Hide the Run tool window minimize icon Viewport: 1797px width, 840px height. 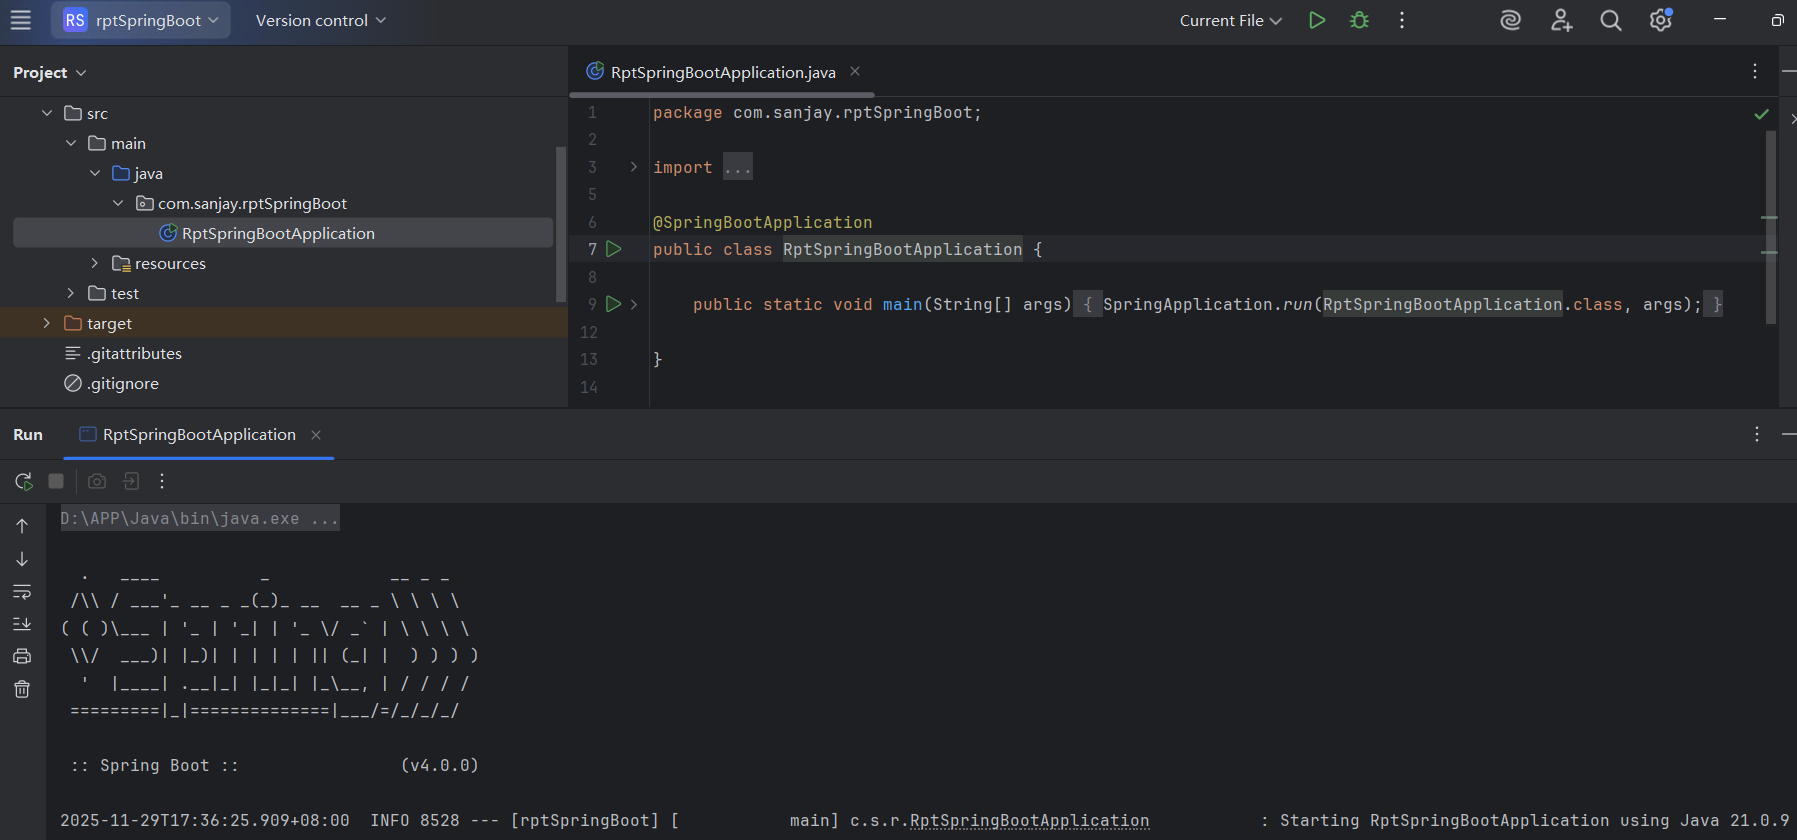tap(1789, 434)
